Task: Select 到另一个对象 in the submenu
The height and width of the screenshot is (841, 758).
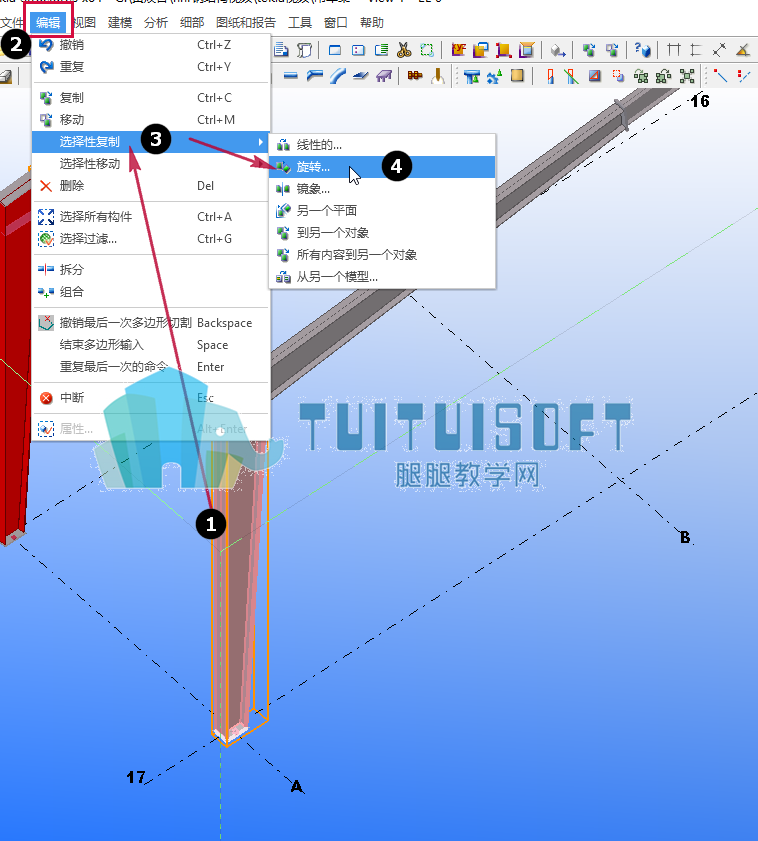Action: (x=382, y=233)
